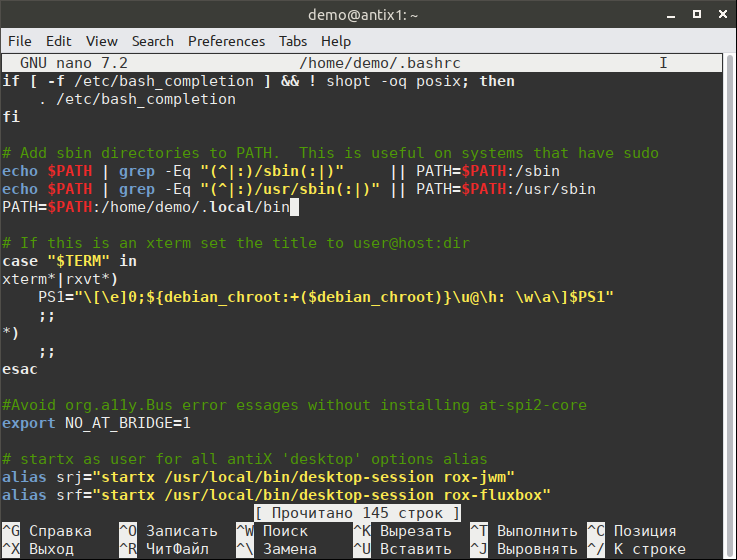737x560 pixels.
Task: Click the ^O Записать shortcut label
Action: [168, 531]
